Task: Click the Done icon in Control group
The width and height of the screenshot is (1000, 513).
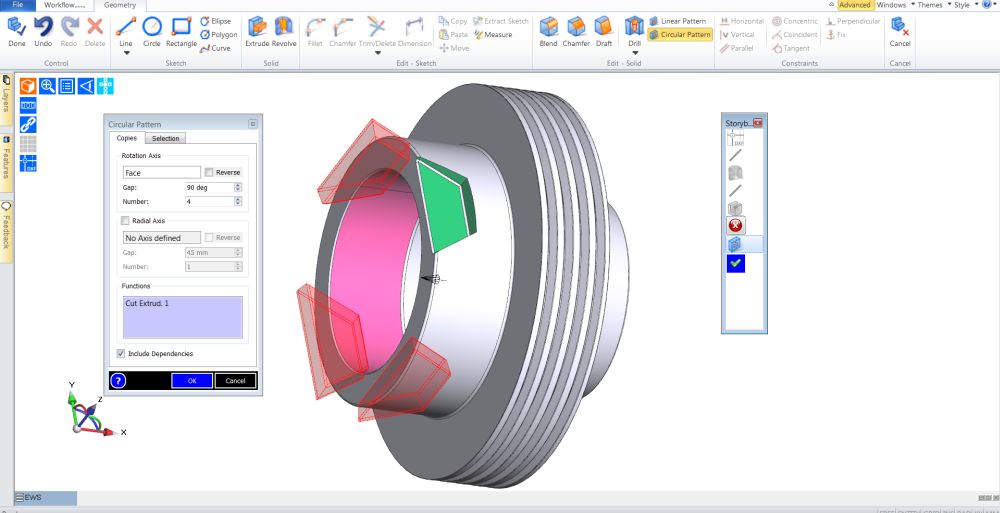Action: click(17, 32)
